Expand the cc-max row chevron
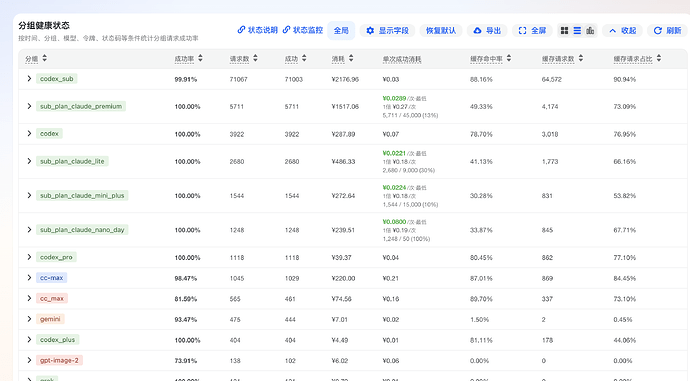The image size is (690, 381). (29, 278)
